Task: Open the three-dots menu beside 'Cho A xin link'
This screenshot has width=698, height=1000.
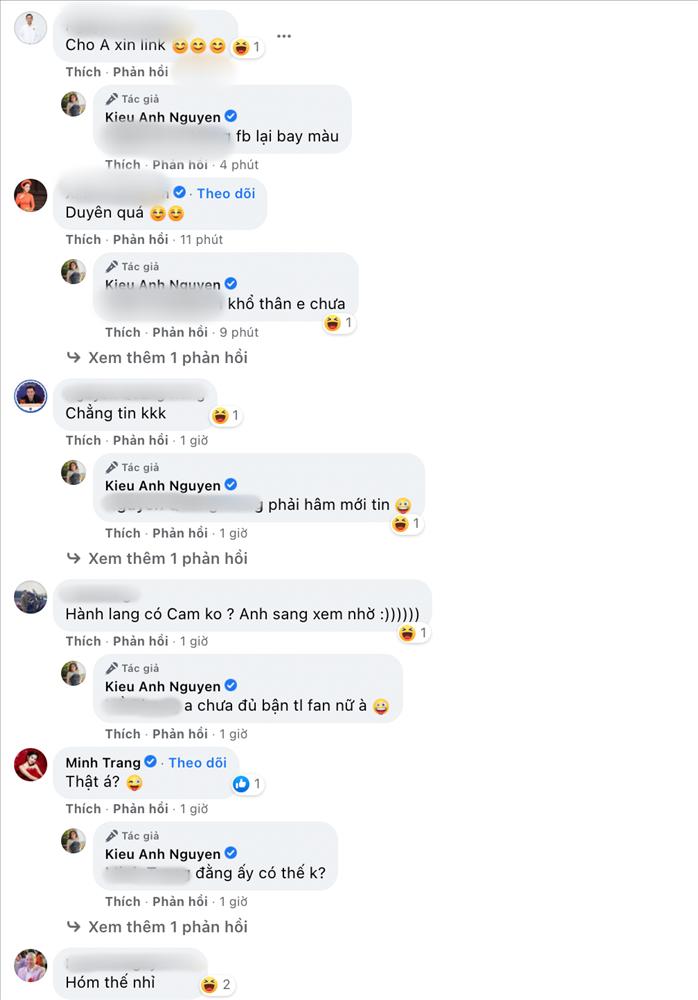Action: (x=284, y=36)
